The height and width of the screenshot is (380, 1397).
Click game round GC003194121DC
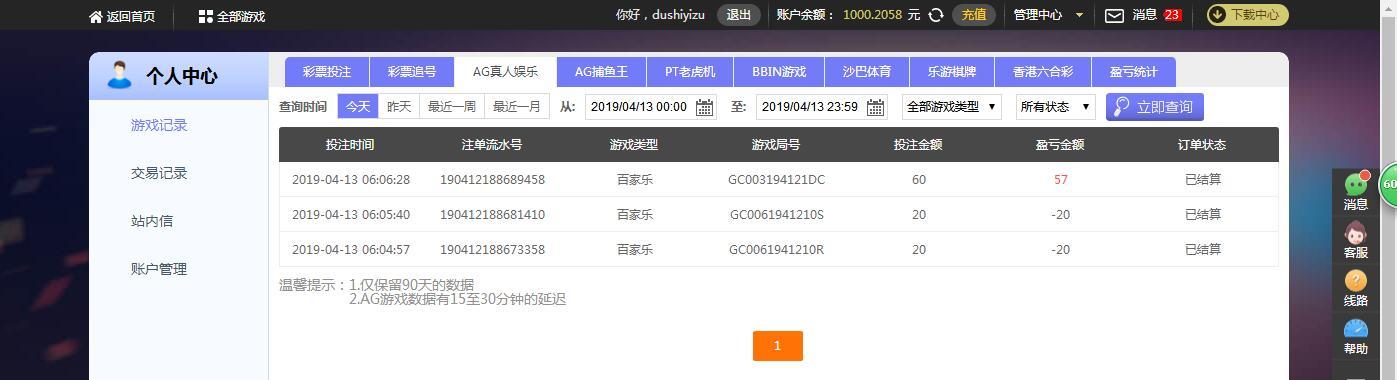tap(776, 180)
